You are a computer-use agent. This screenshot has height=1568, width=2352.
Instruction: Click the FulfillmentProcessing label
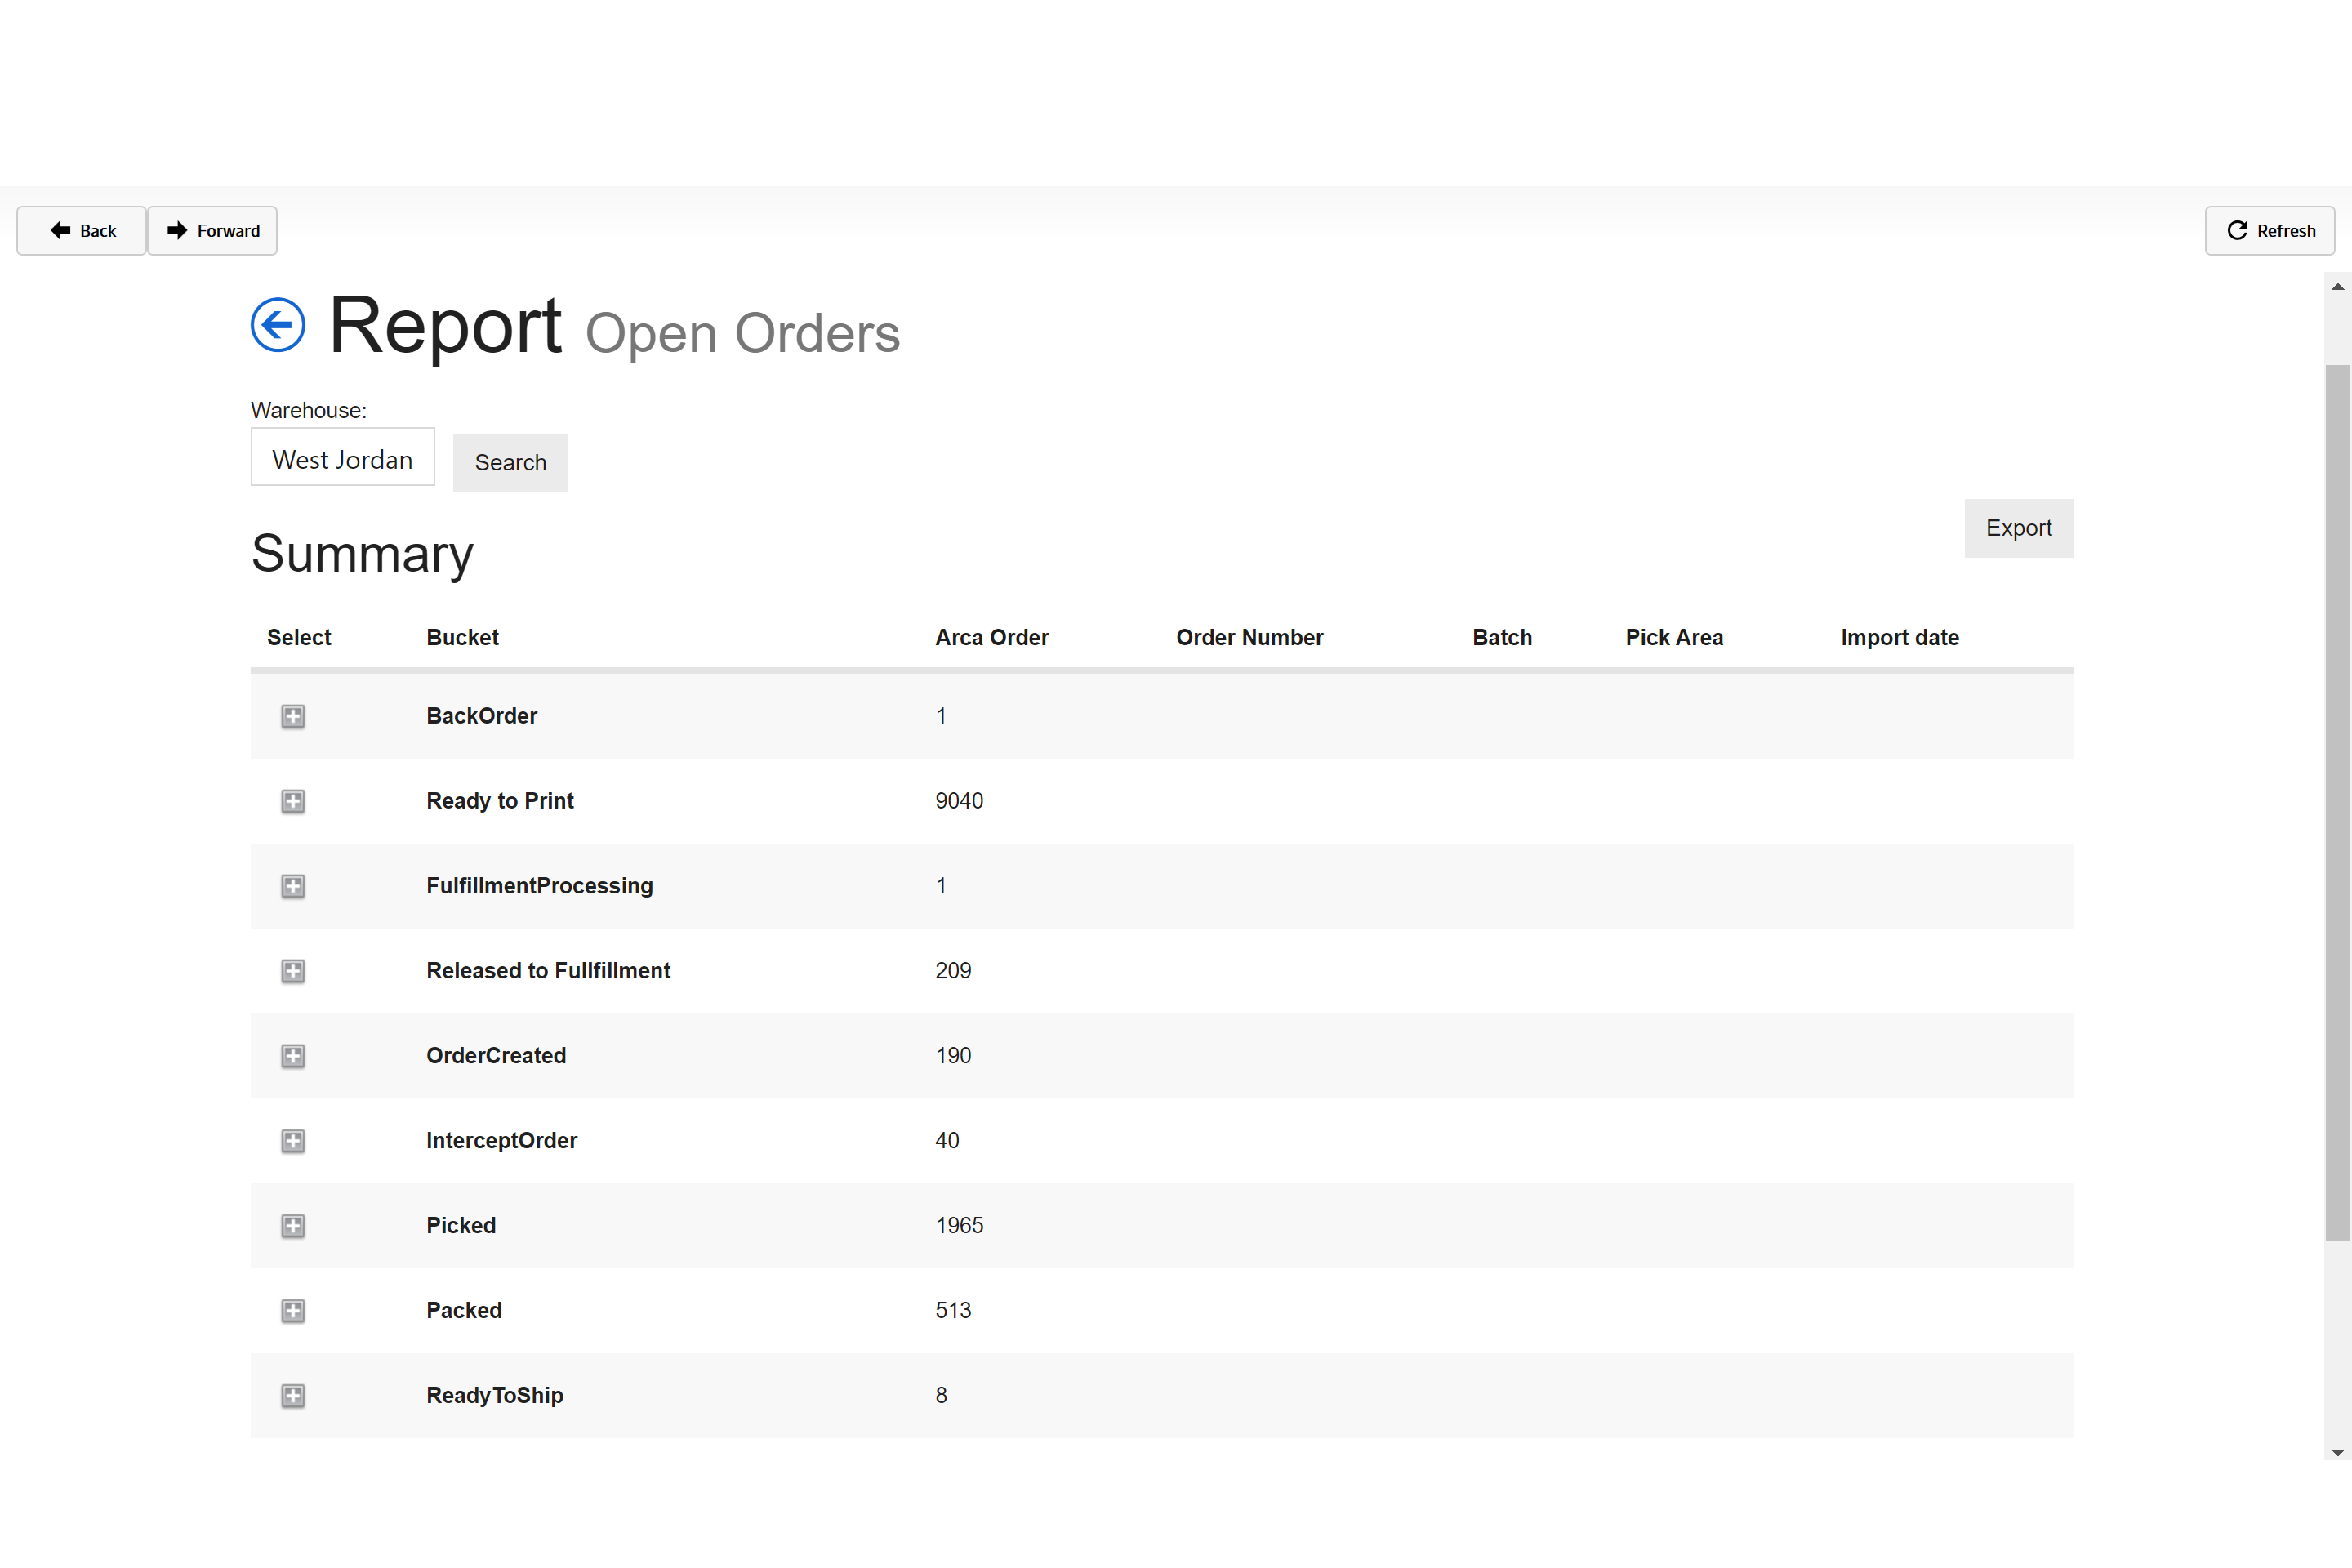[539, 886]
